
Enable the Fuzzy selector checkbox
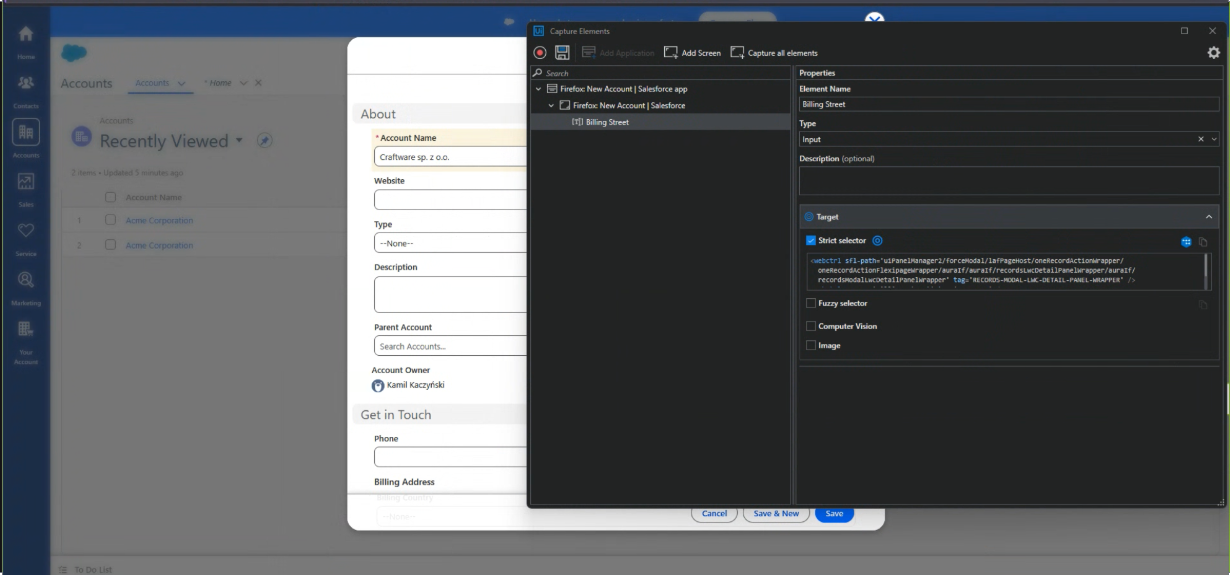click(x=811, y=303)
